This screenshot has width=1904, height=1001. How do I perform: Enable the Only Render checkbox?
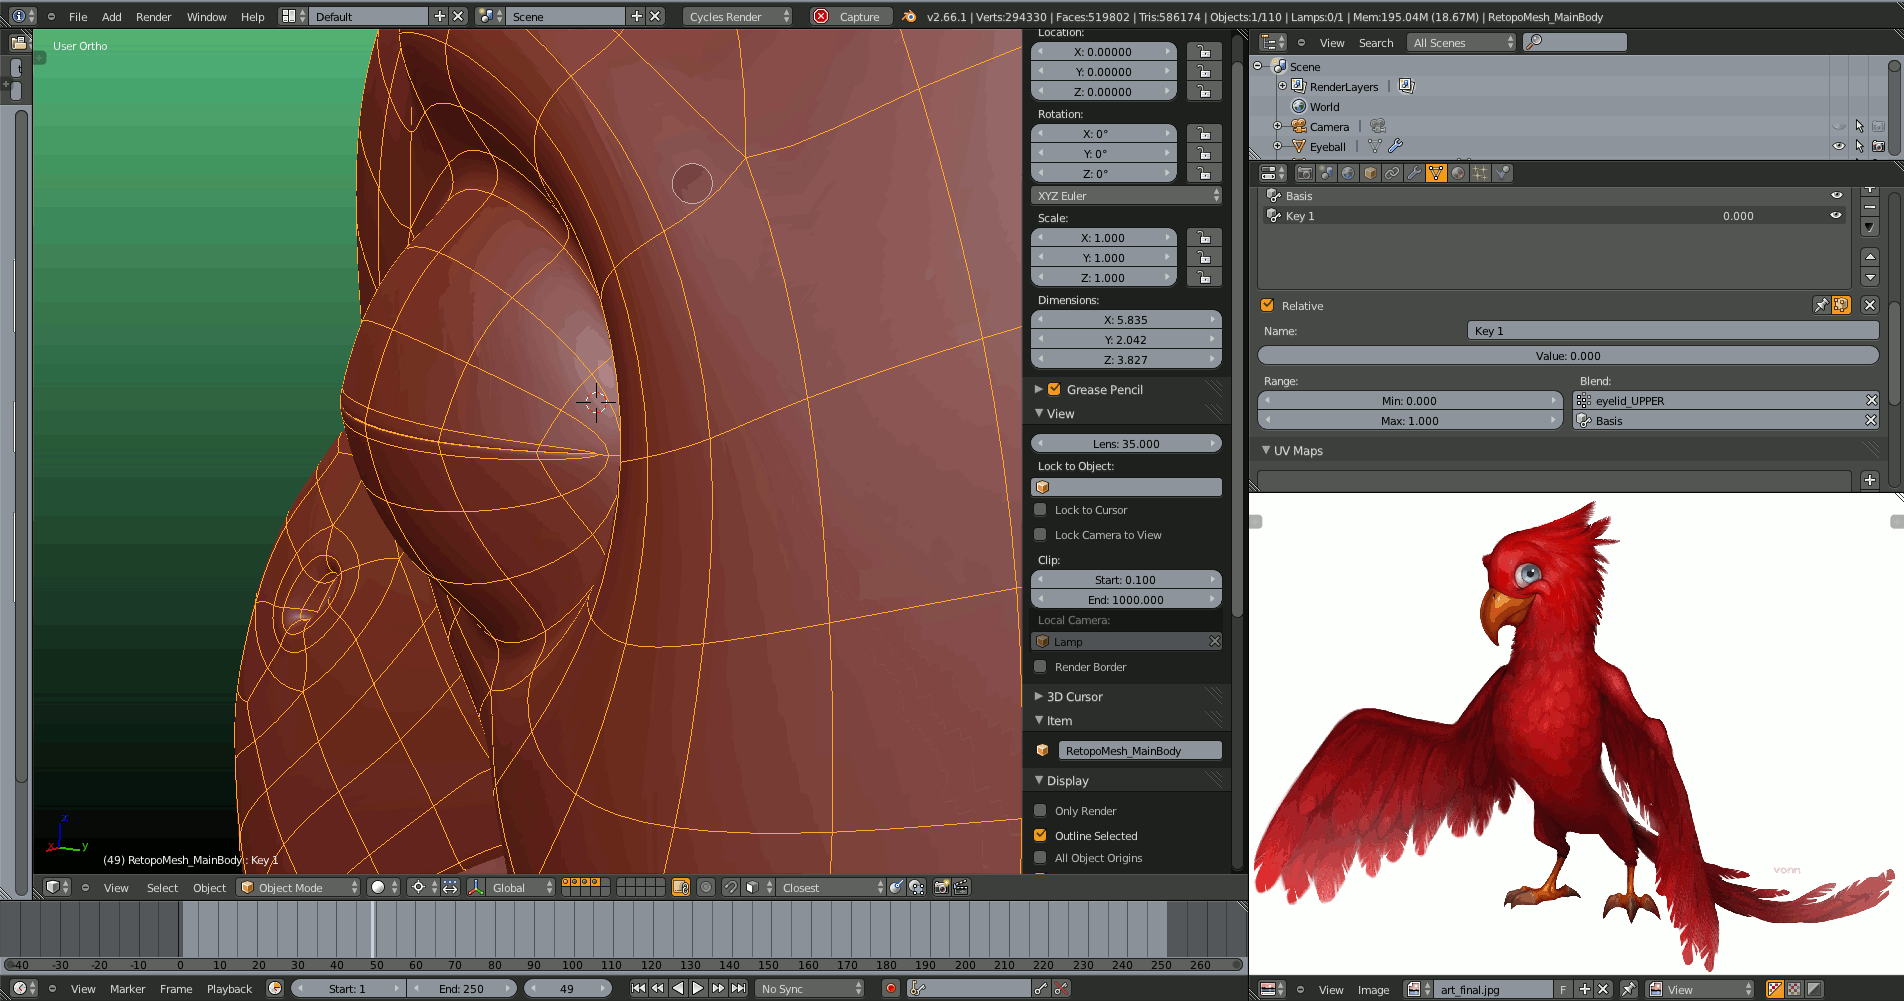click(x=1040, y=810)
